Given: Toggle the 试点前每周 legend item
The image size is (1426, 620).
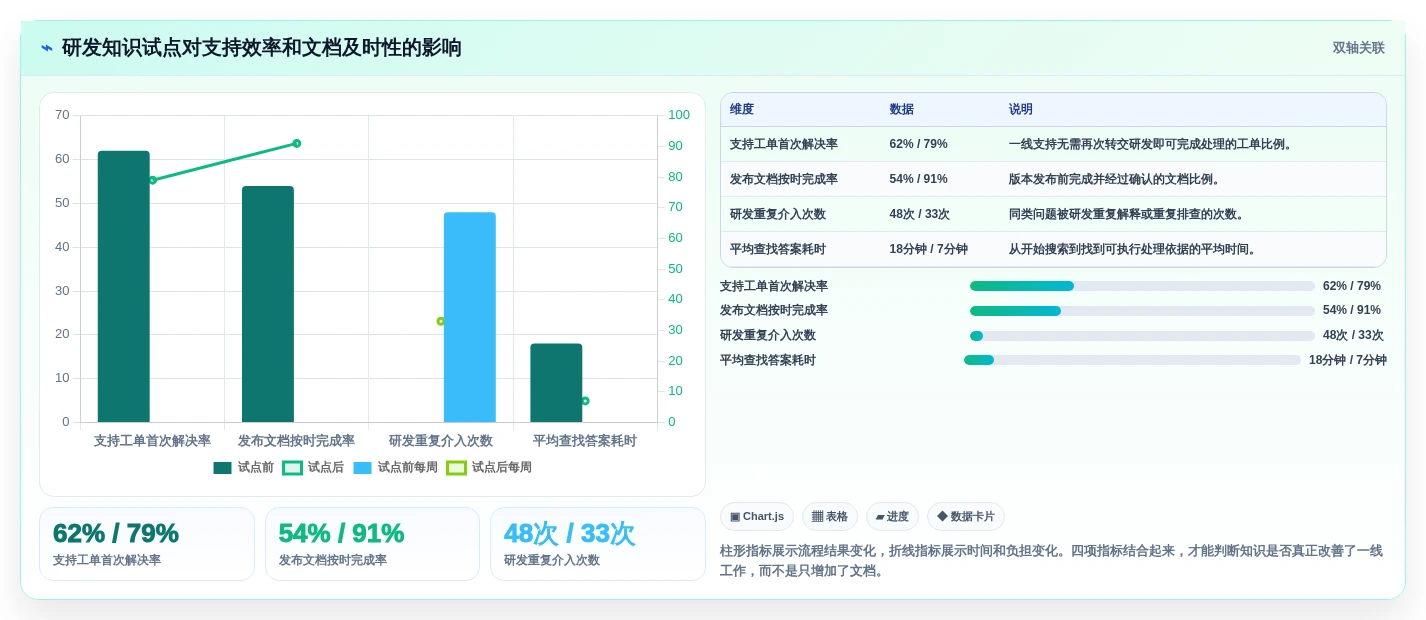Looking at the screenshot, I should point(395,467).
